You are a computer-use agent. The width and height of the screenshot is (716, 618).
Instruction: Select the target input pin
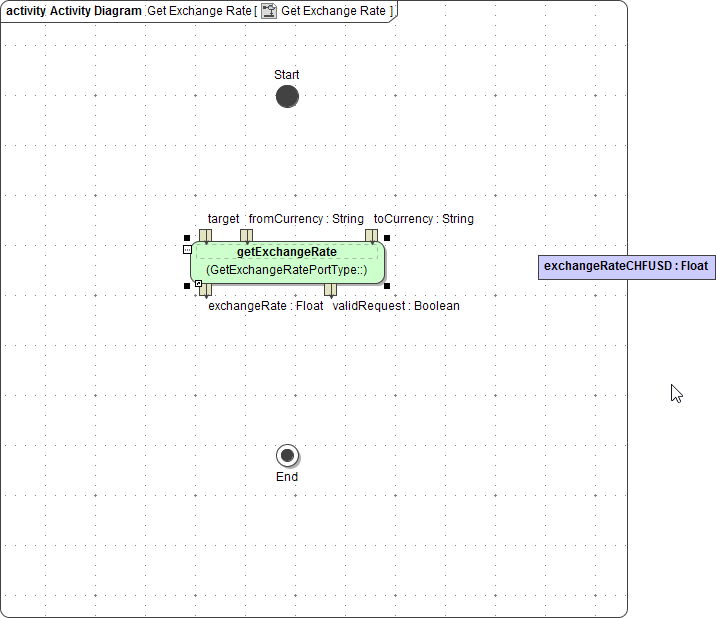coord(205,235)
